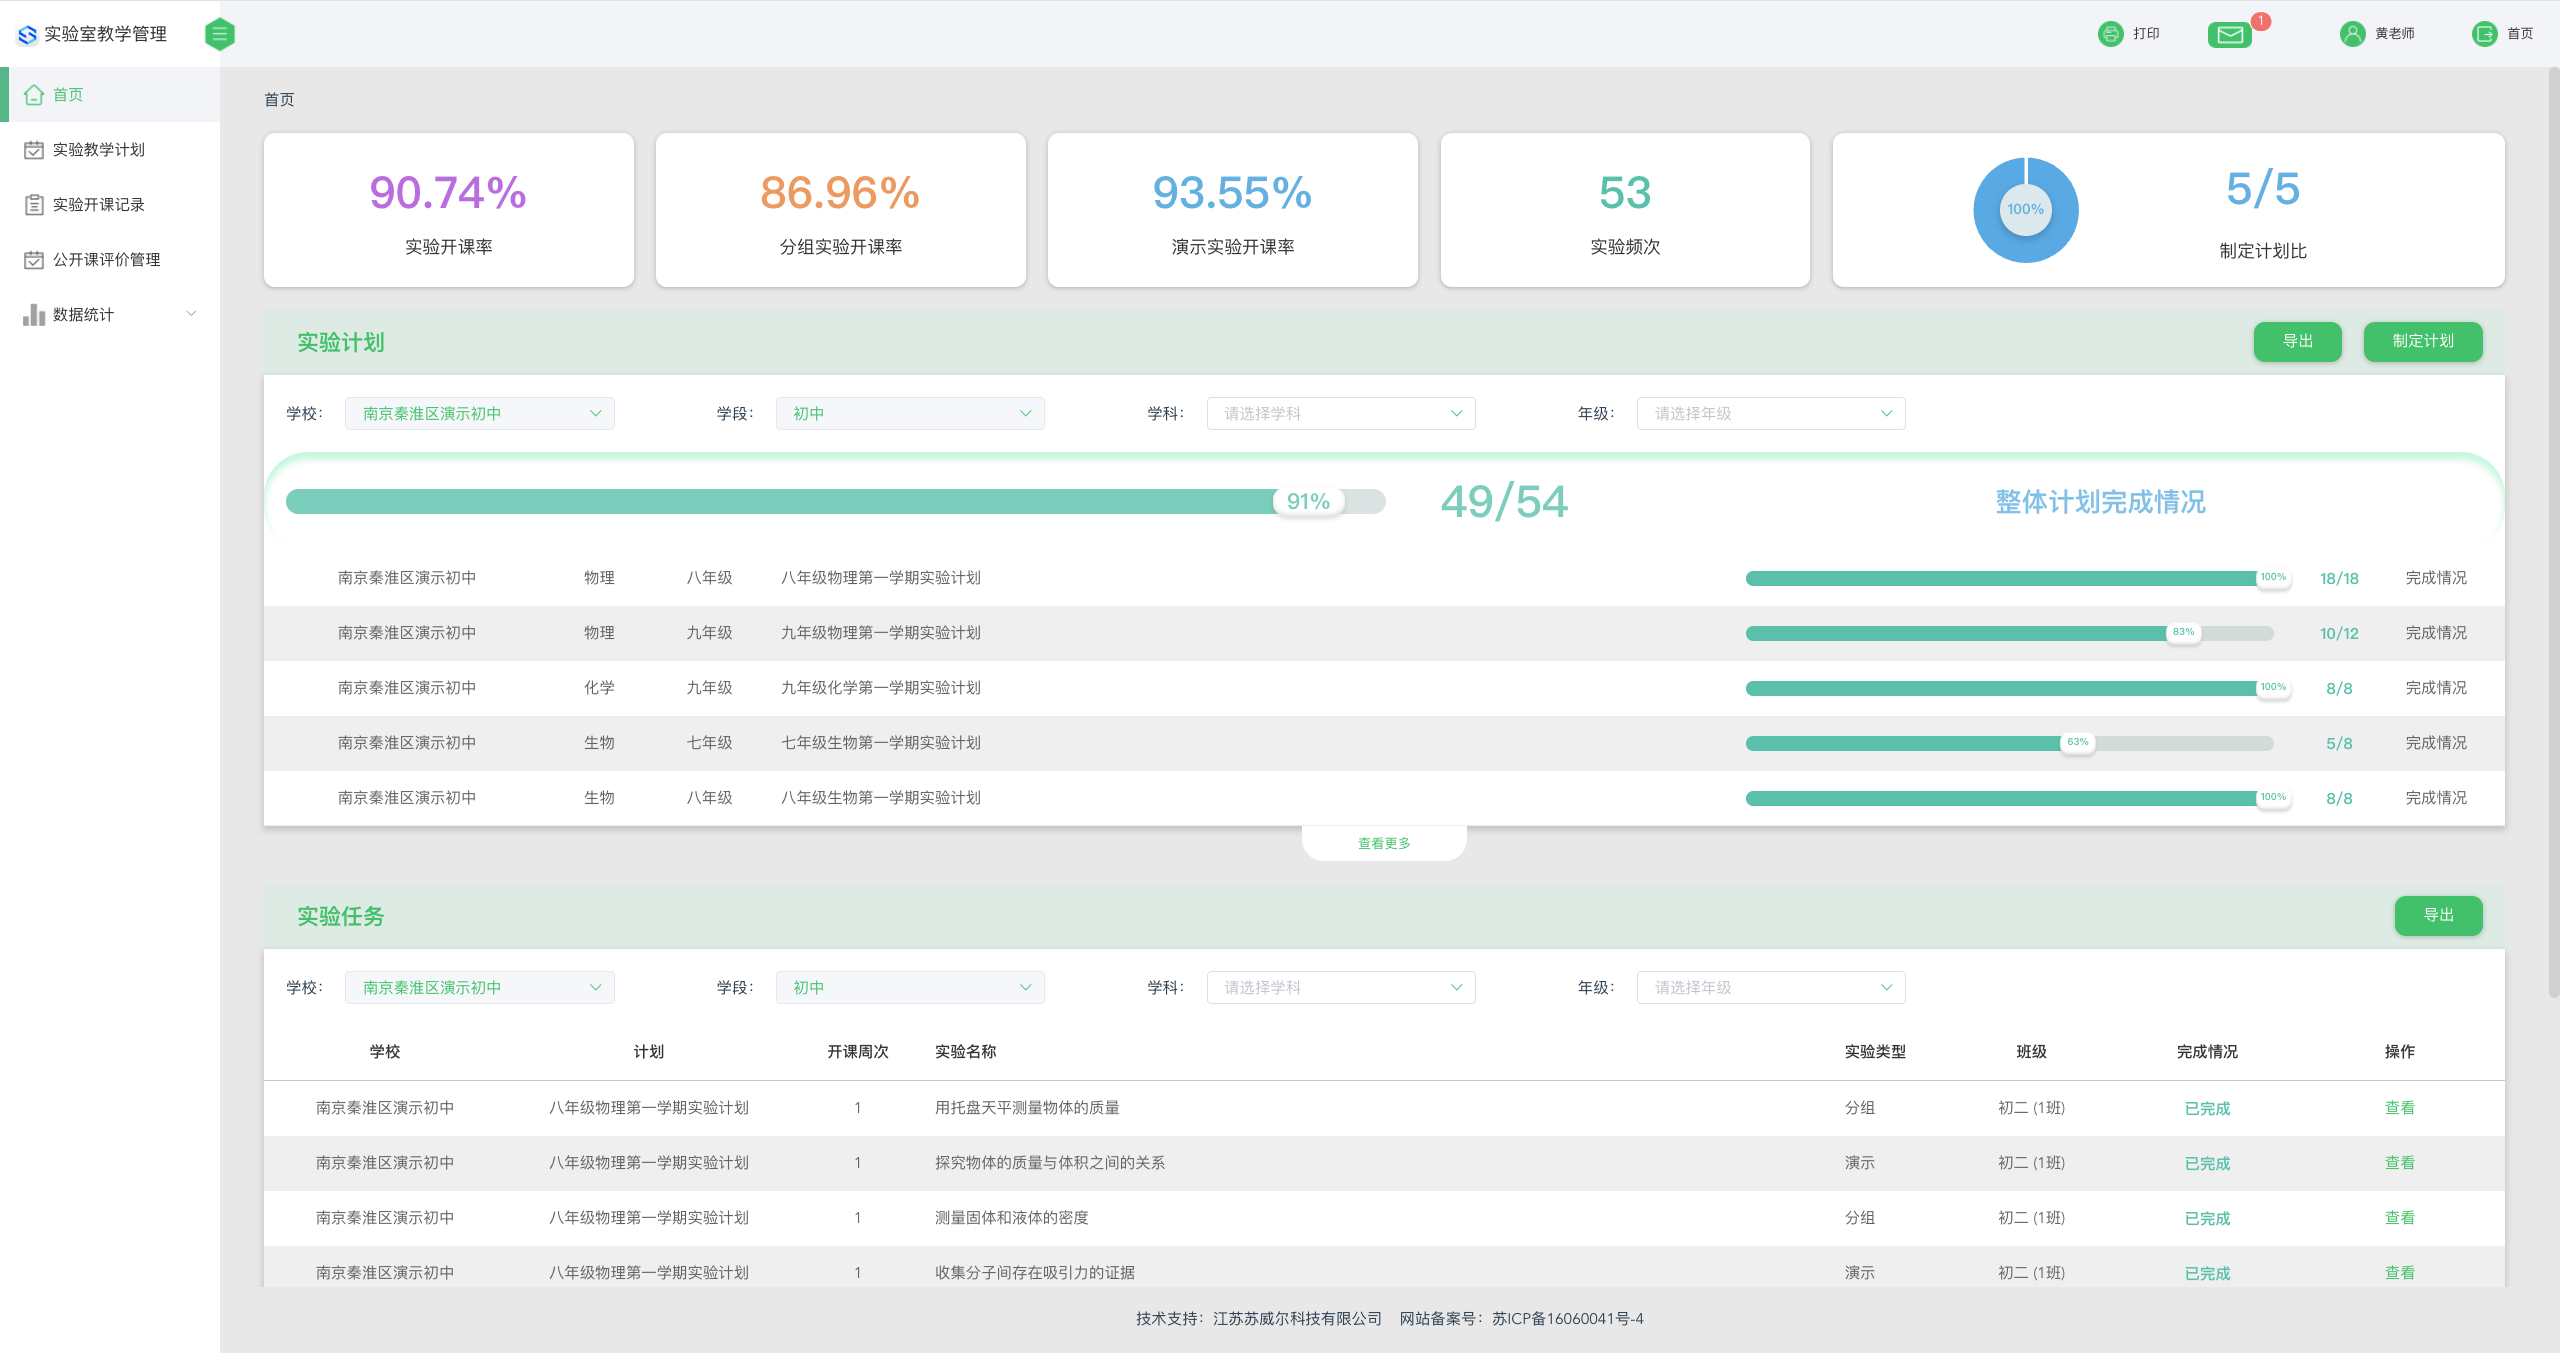Click 查看 for 用托盘天平测量物体的质量 row
Viewport: 2560px width, 1353px height.
[2399, 1108]
